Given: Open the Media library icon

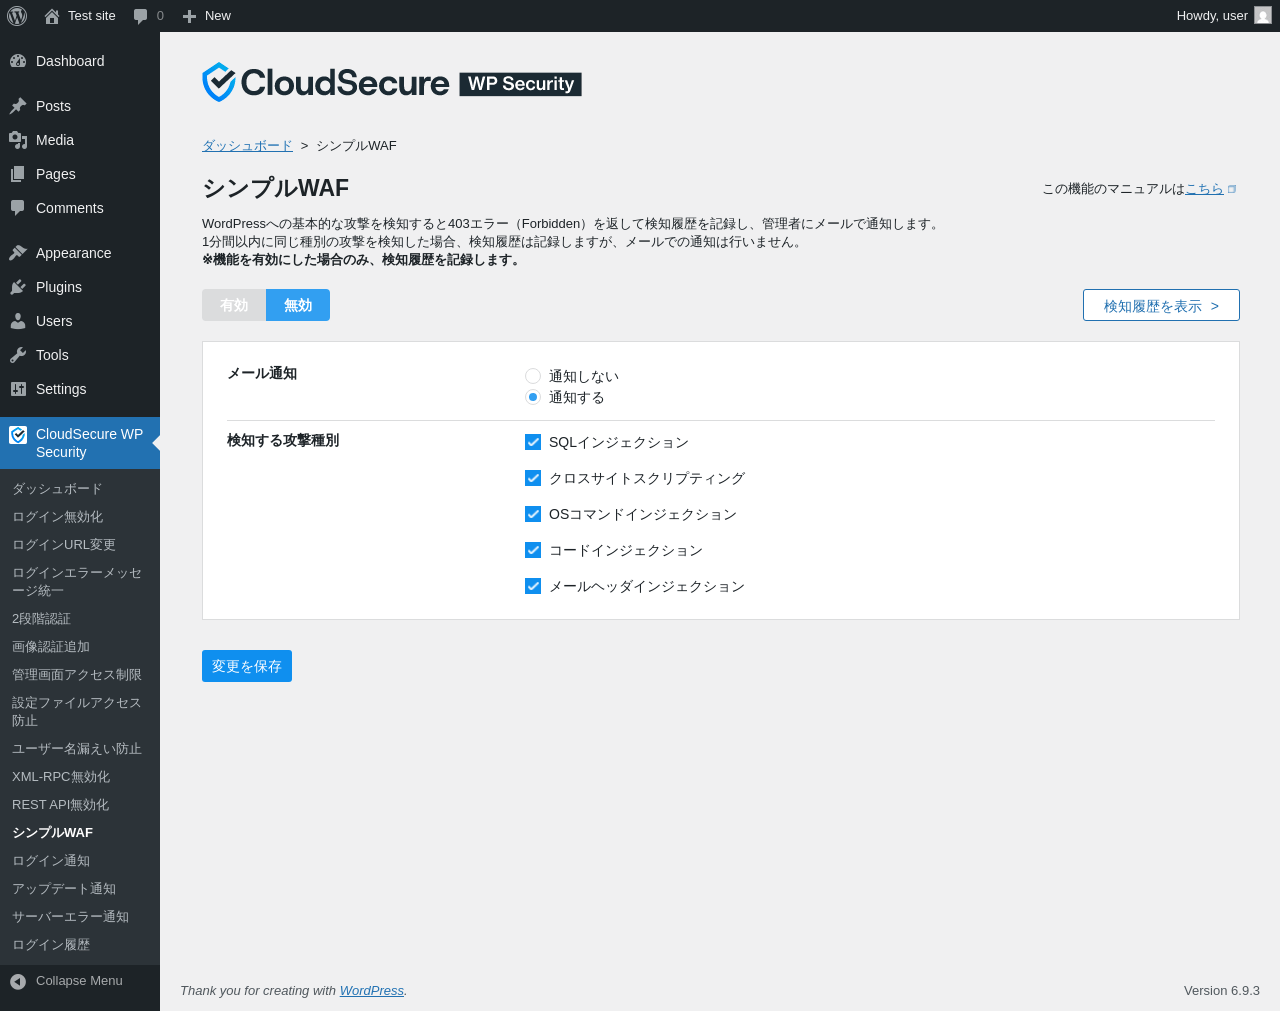Looking at the screenshot, I should (x=18, y=140).
